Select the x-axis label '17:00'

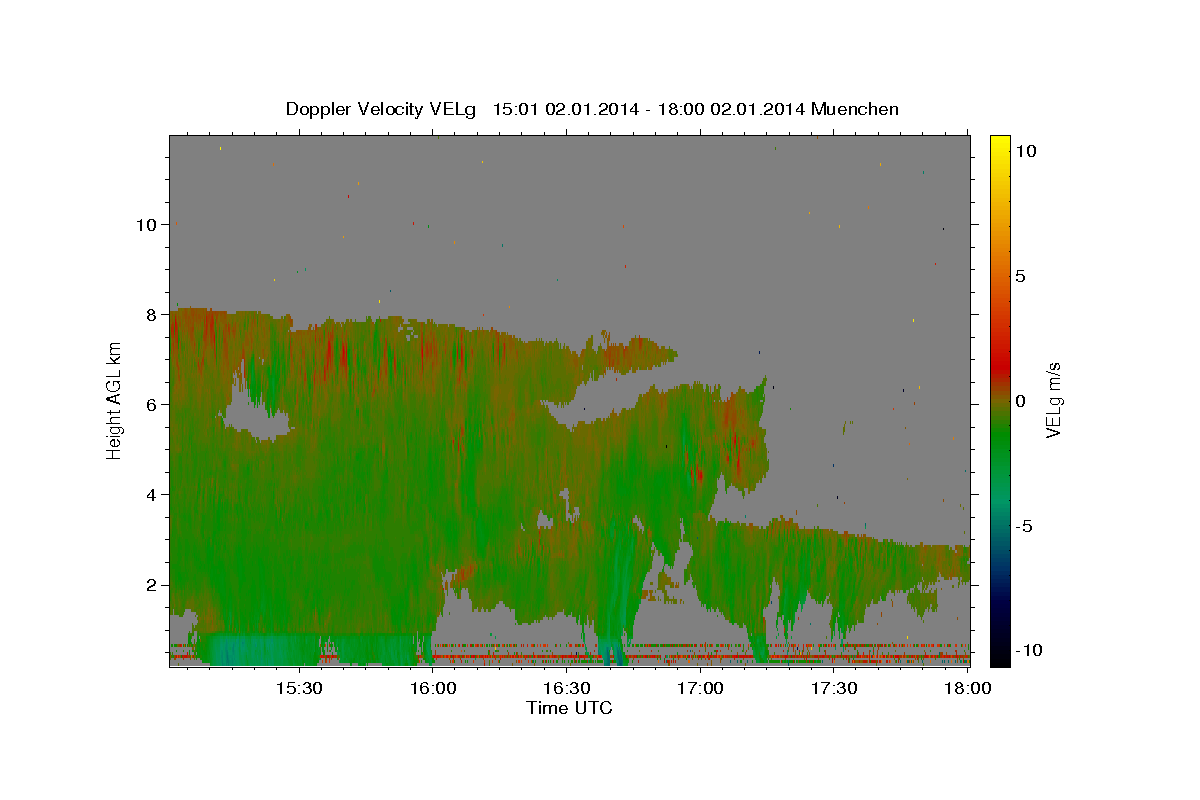[701, 689]
